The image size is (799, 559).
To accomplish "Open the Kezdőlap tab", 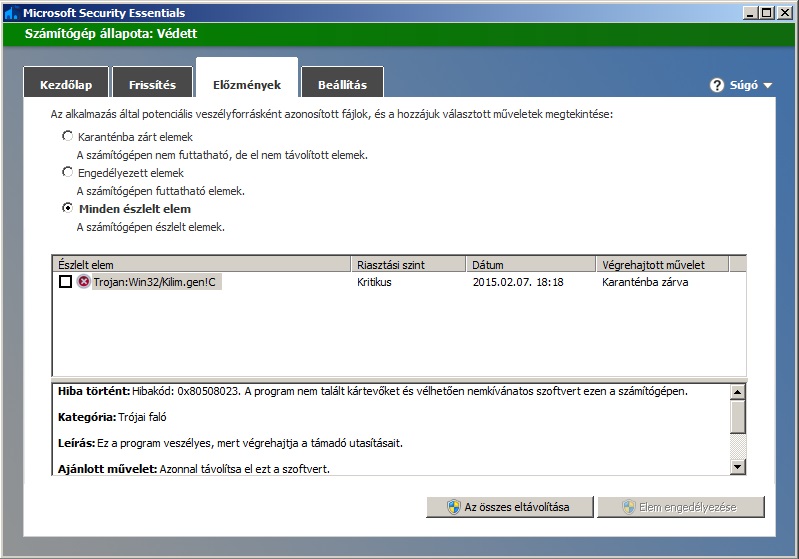I will (65, 85).
